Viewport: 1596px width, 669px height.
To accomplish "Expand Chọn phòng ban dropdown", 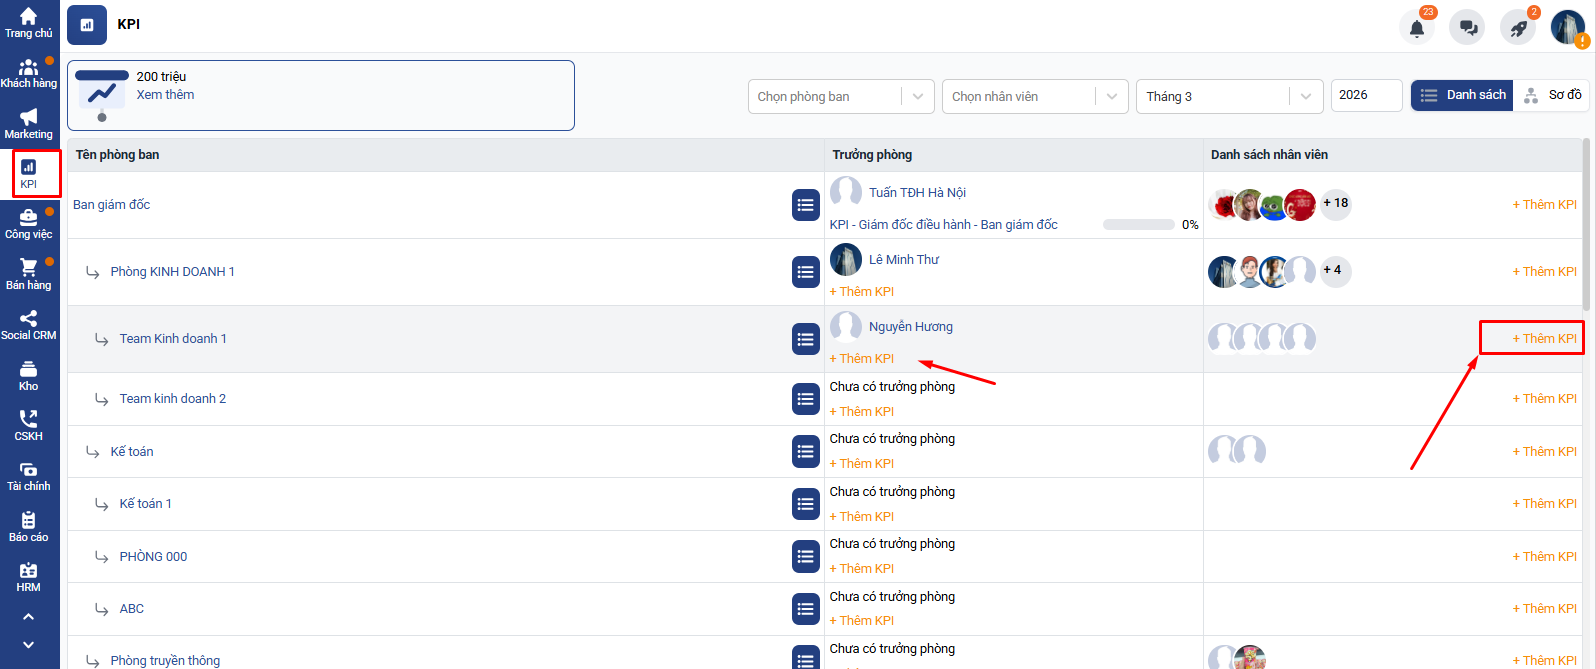I will 840,97.
